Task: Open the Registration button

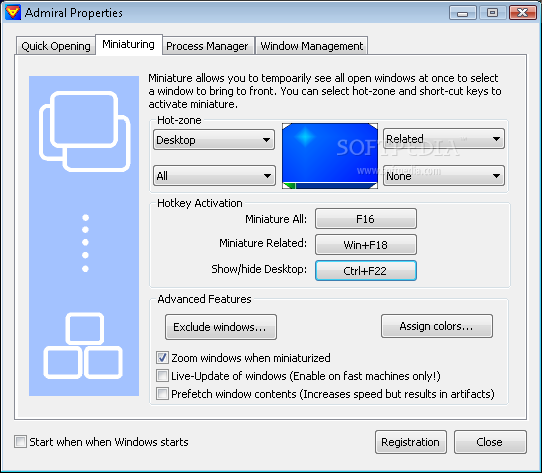Action: (411, 442)
